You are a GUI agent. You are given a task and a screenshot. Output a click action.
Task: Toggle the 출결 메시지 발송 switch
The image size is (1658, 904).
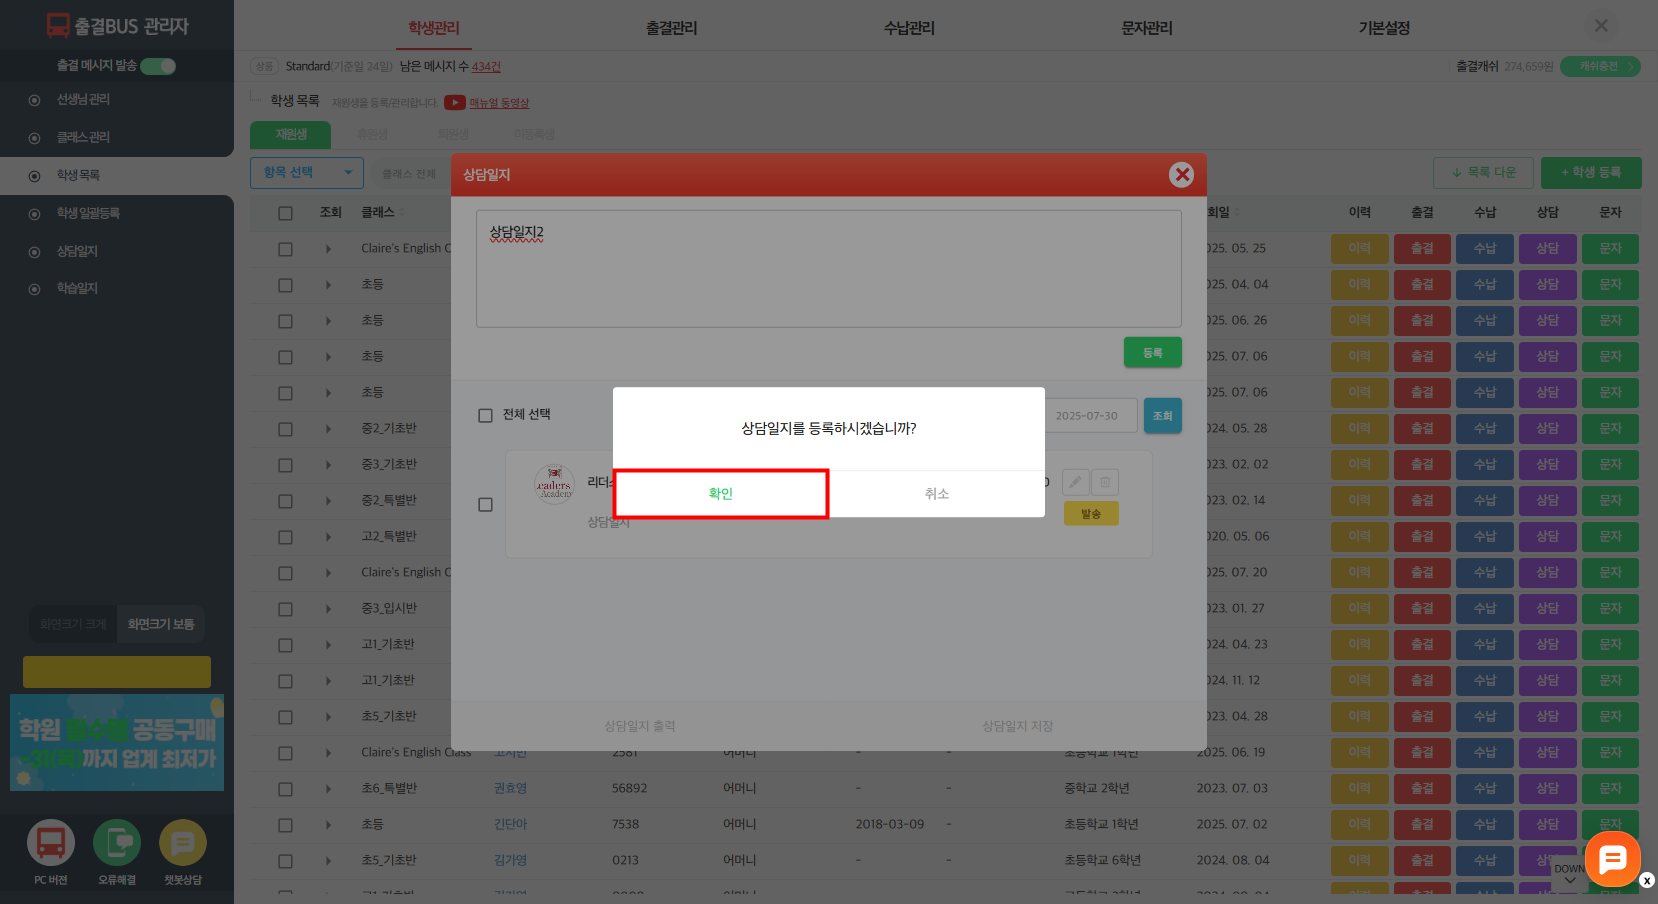(158, 66)
